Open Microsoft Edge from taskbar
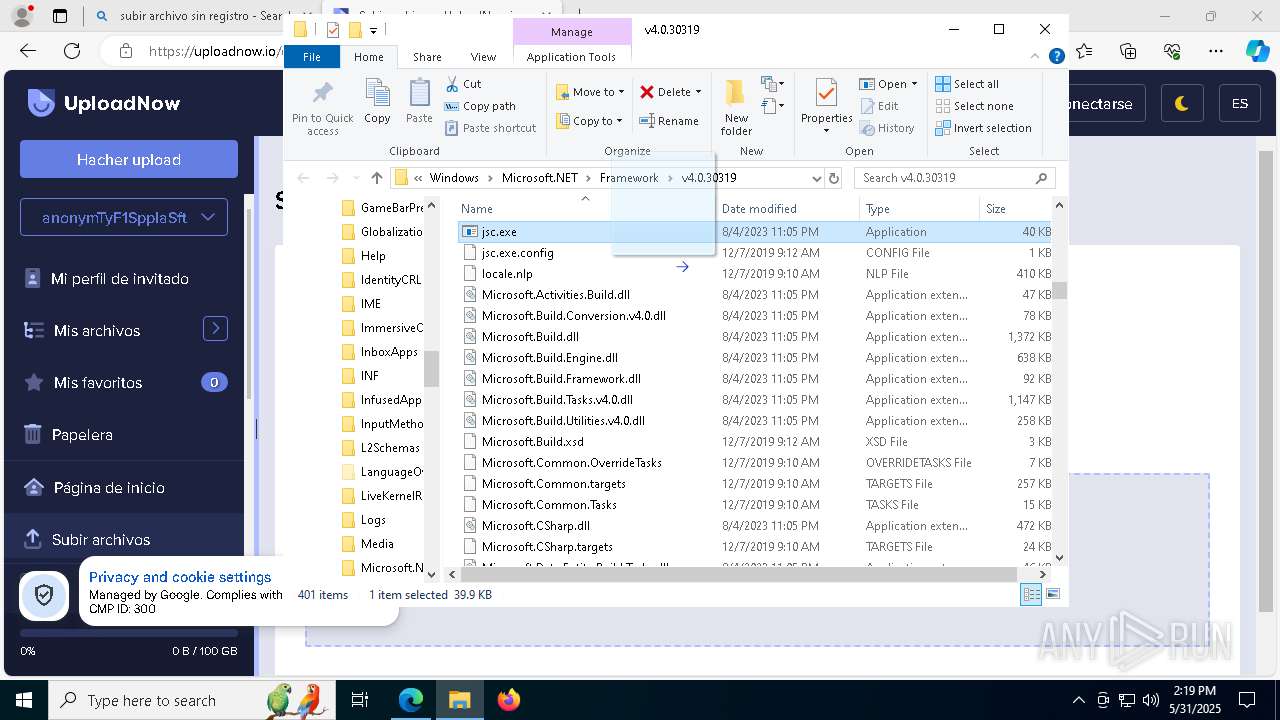This screenshot has height=720, width=1280. (411, 700)
